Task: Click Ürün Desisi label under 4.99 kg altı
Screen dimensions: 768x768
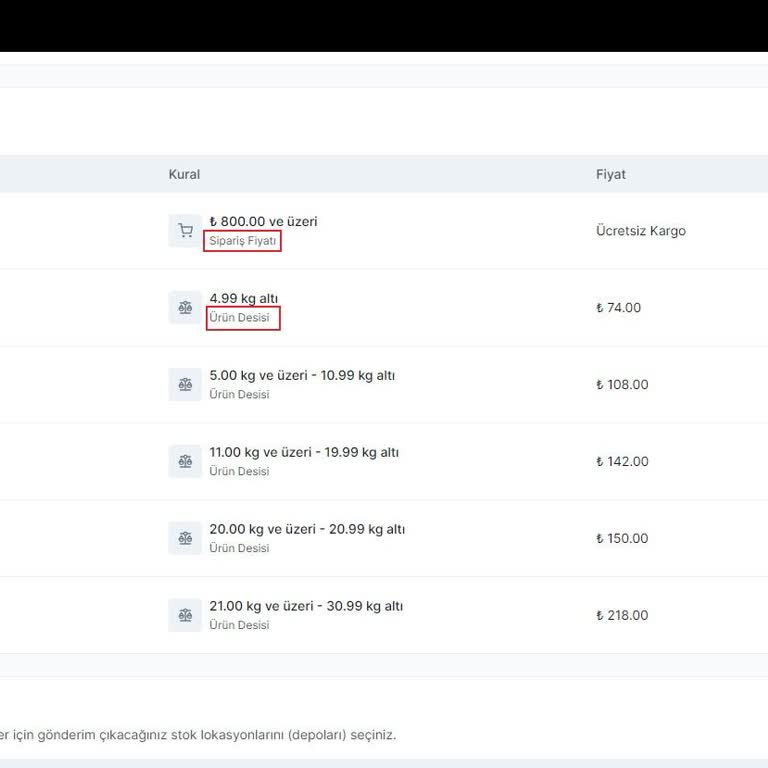Action: pos(242,318)
